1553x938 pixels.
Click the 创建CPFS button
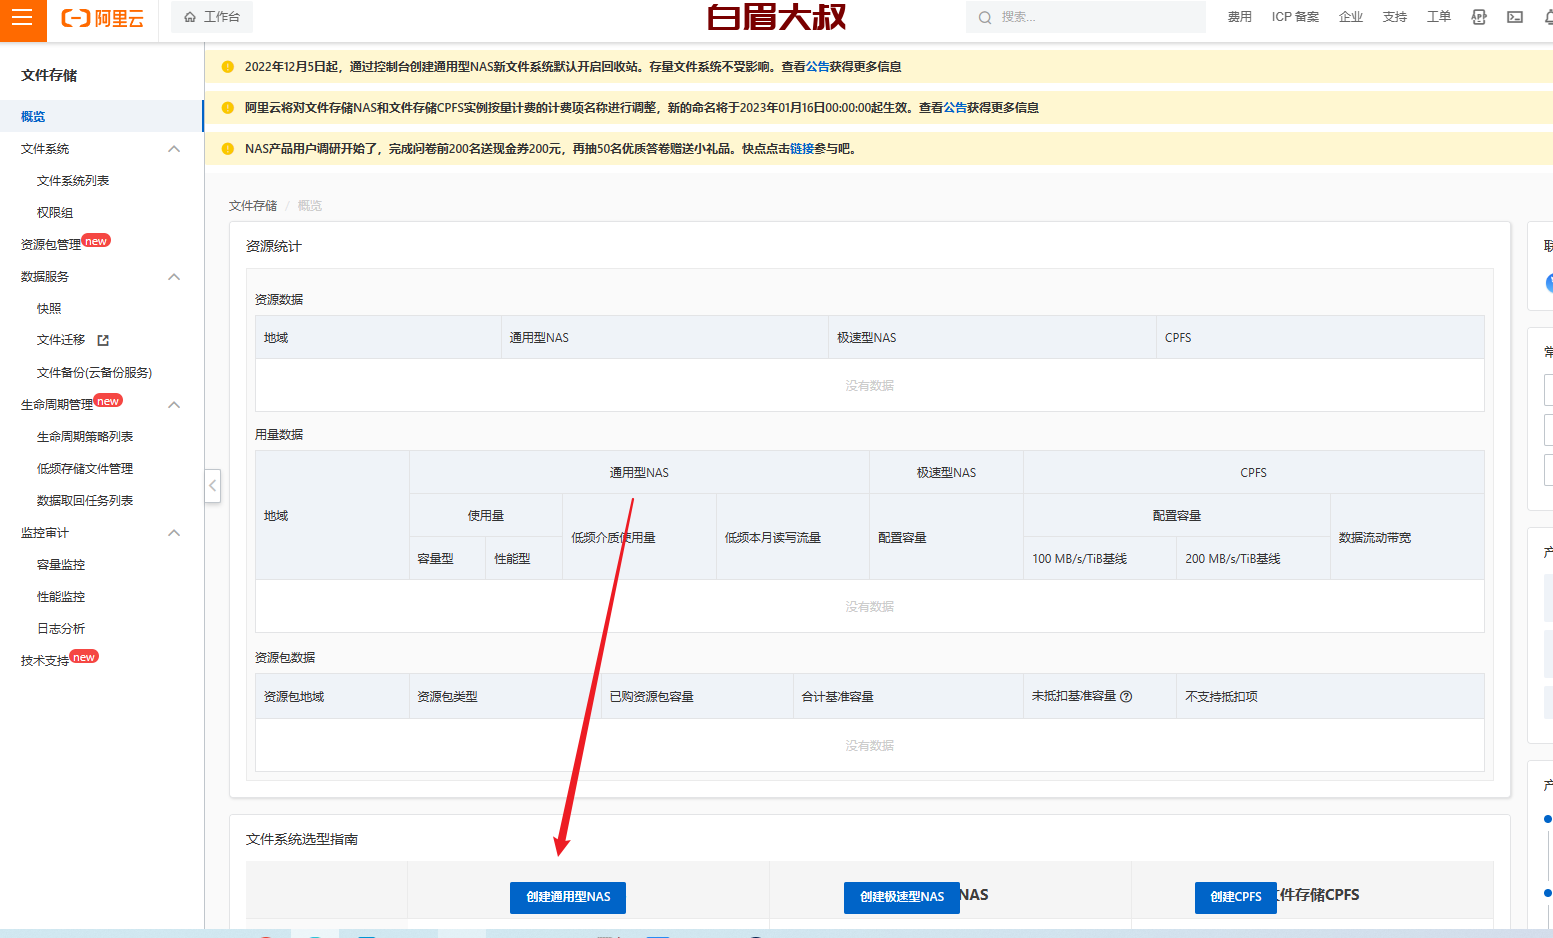point(1236,897)
